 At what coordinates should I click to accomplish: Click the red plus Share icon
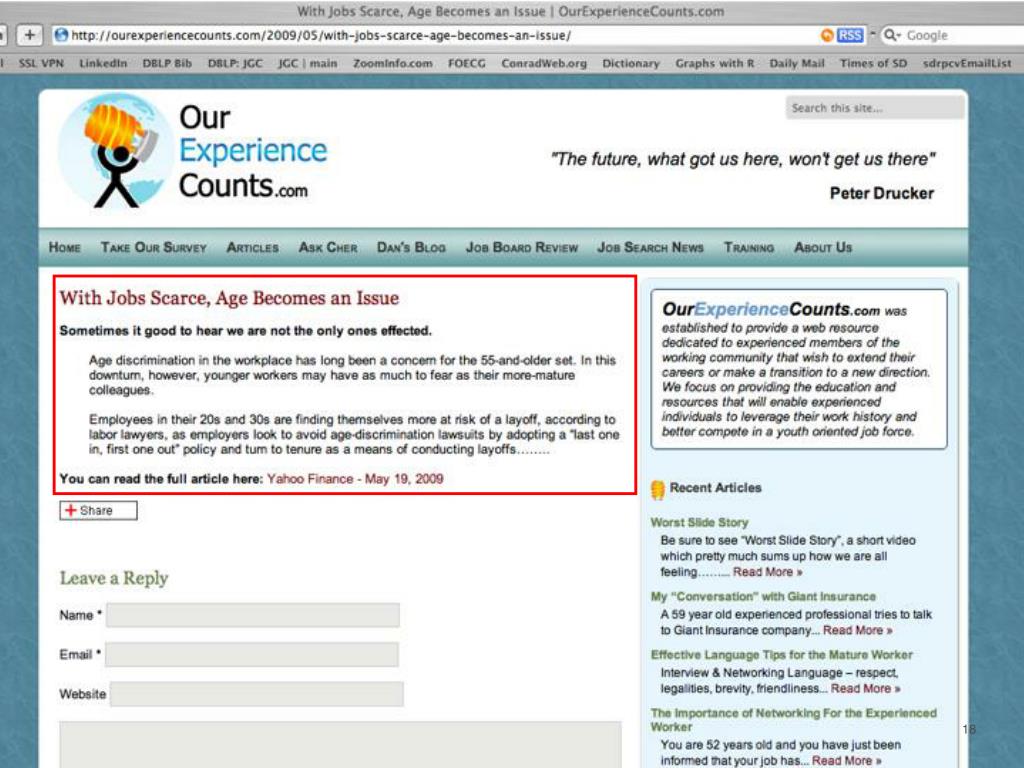pos(71,510)
